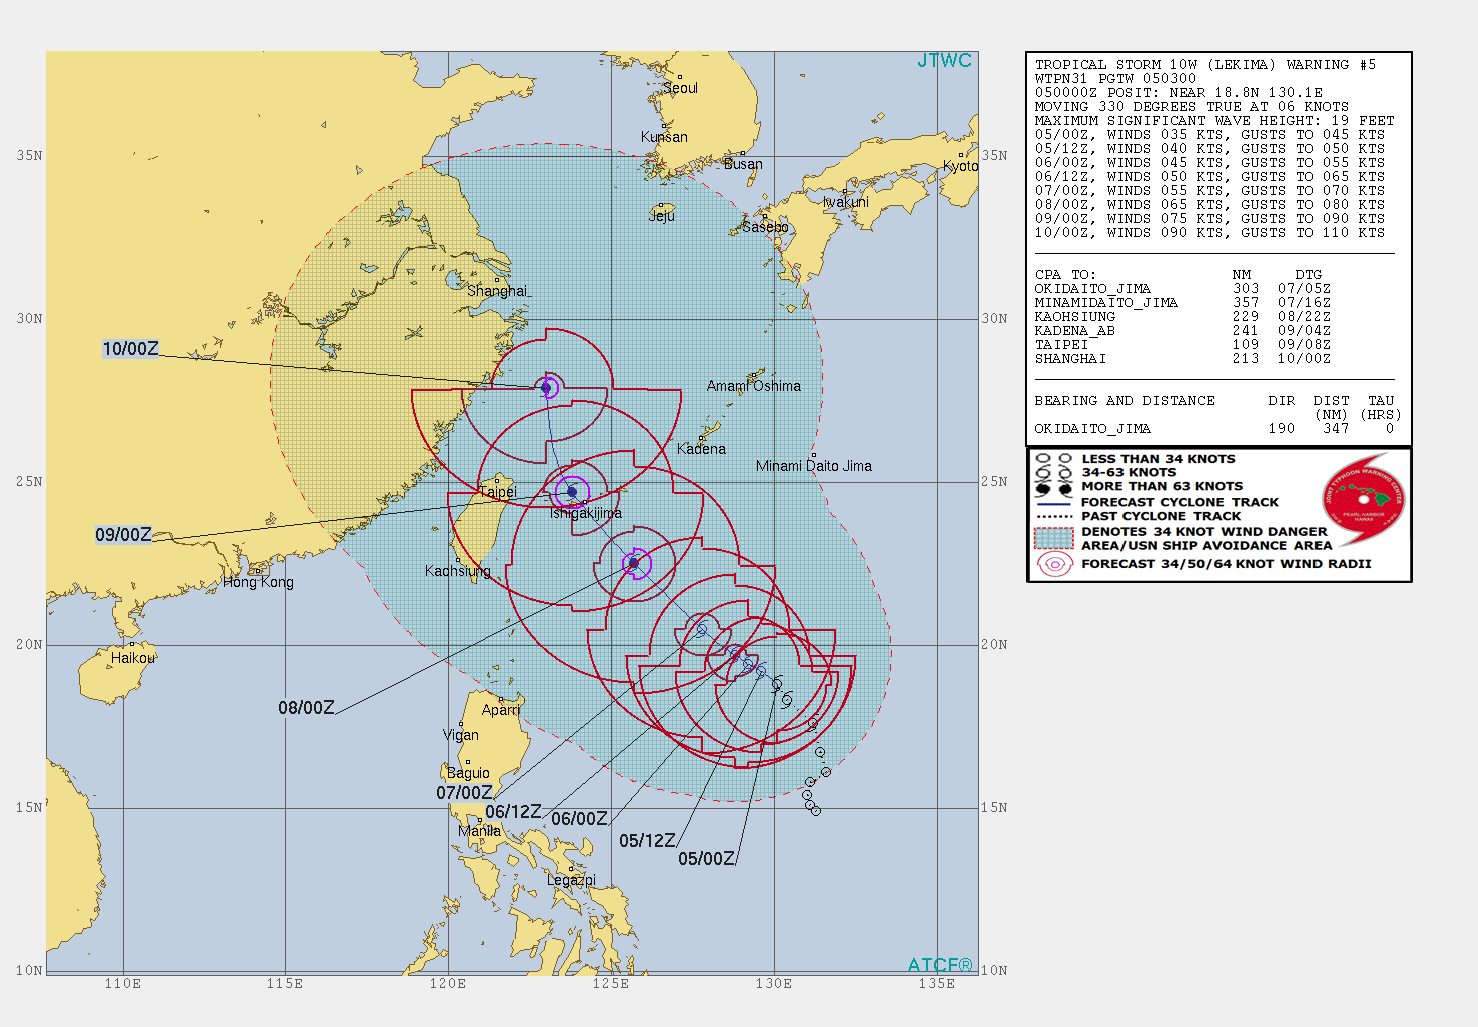Viewport: 1478px width, 1027px height.
Task: Click the less than 34 knots symbol
Action: click(1053, 459)
